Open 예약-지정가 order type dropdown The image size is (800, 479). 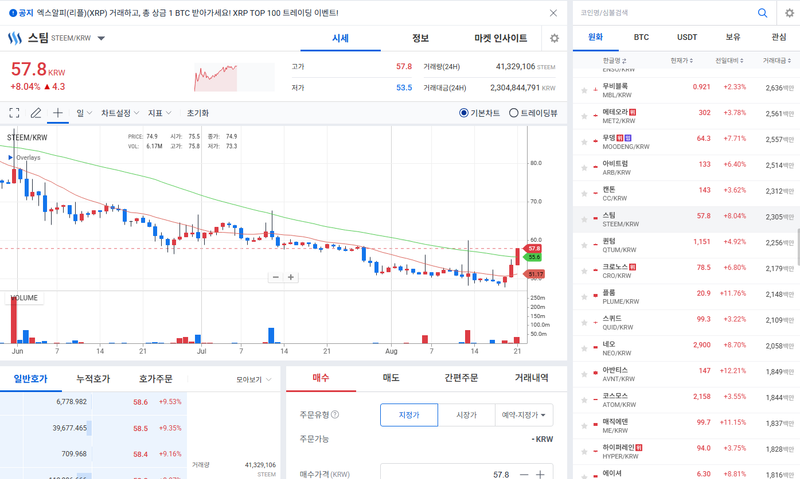coord(524,415)
